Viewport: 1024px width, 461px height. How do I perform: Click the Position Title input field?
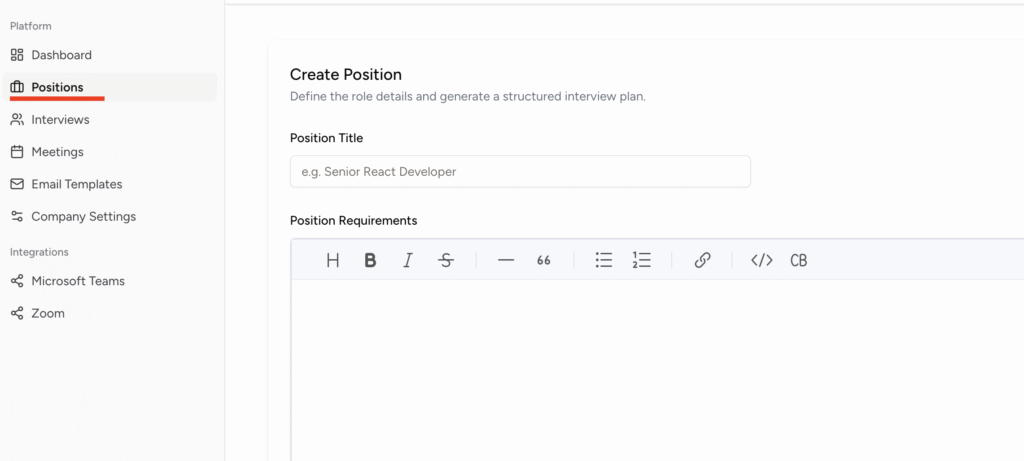coord(520,171)
